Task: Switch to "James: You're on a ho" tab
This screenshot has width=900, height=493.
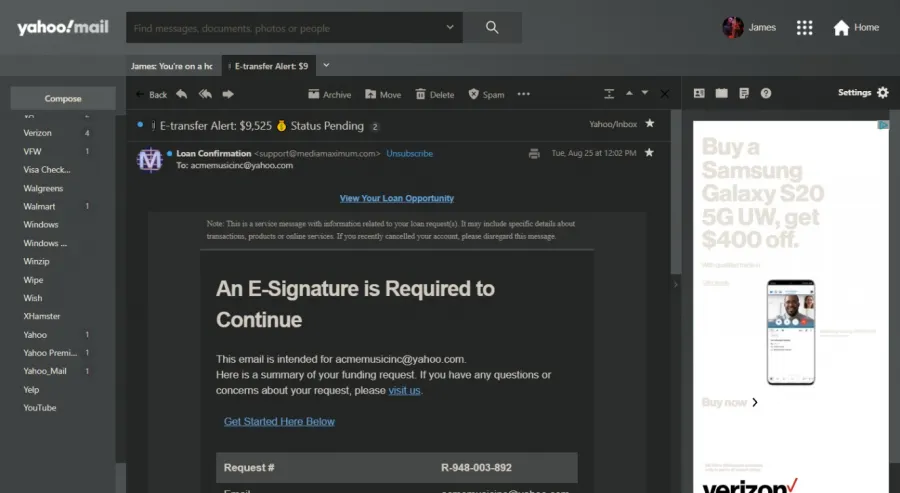Action: (173, 66)
